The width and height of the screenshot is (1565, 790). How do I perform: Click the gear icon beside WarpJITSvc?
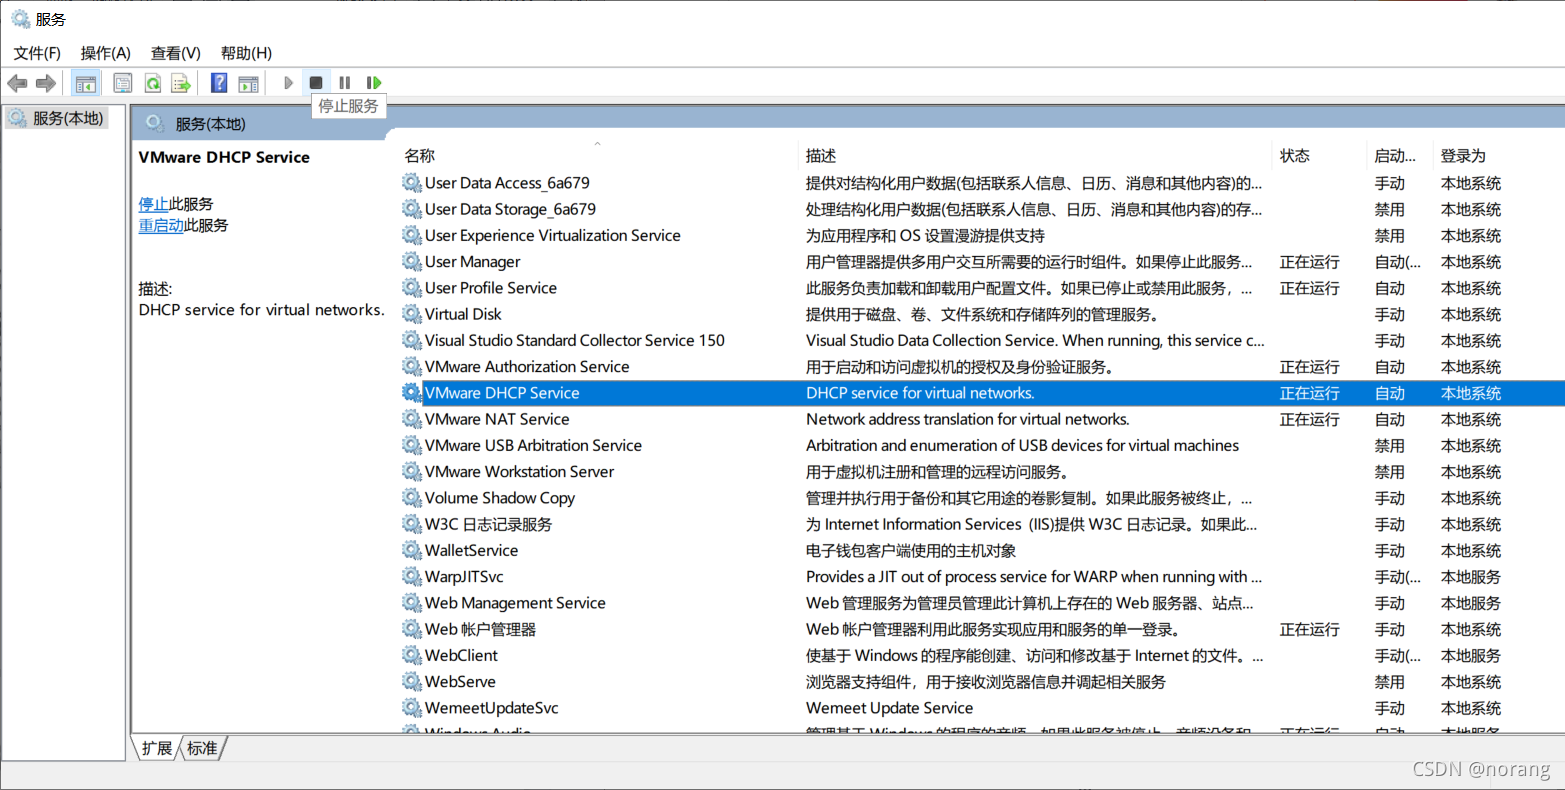412,576
